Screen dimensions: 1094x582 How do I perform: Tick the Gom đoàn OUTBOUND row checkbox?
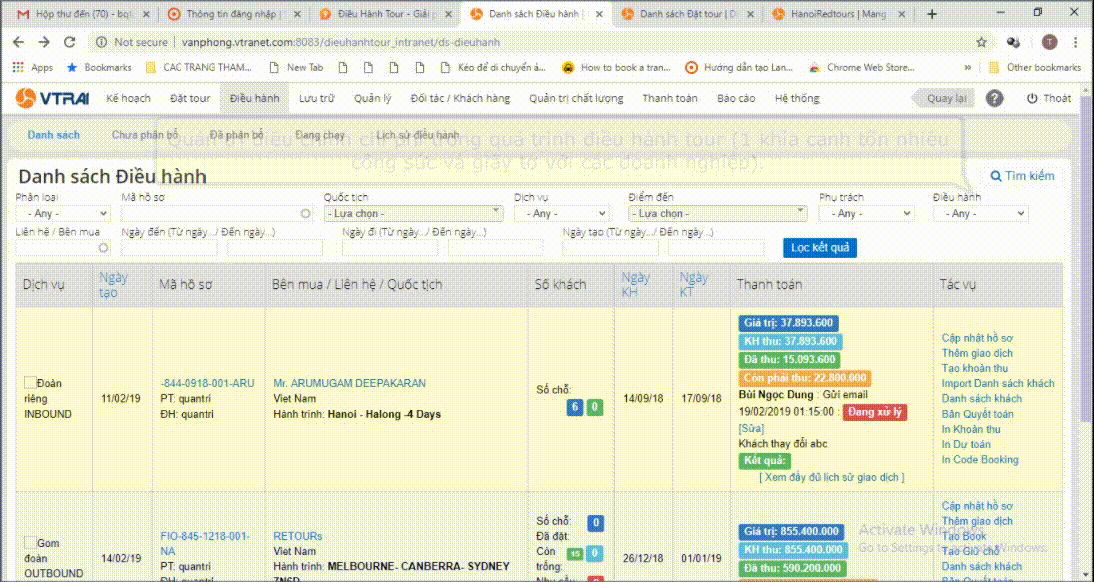(x=30, y=543)
